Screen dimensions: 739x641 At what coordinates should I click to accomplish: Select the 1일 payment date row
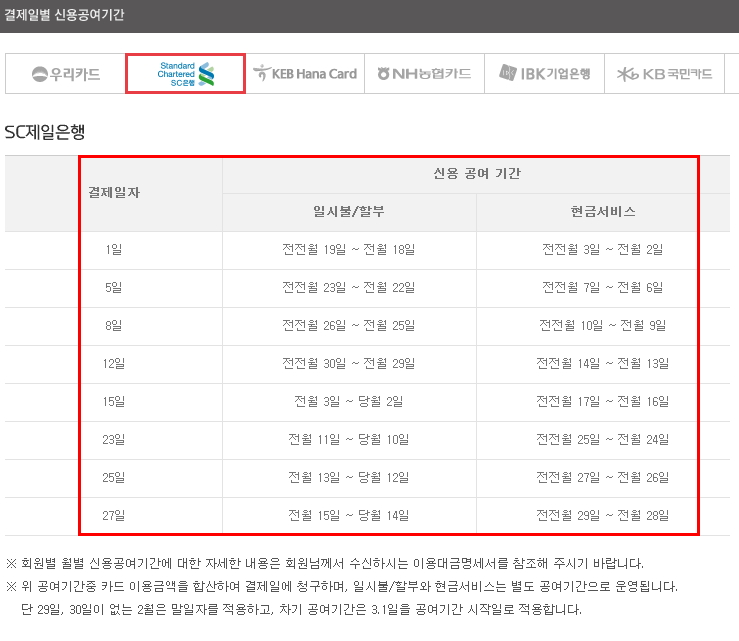[x=114, y=250]
